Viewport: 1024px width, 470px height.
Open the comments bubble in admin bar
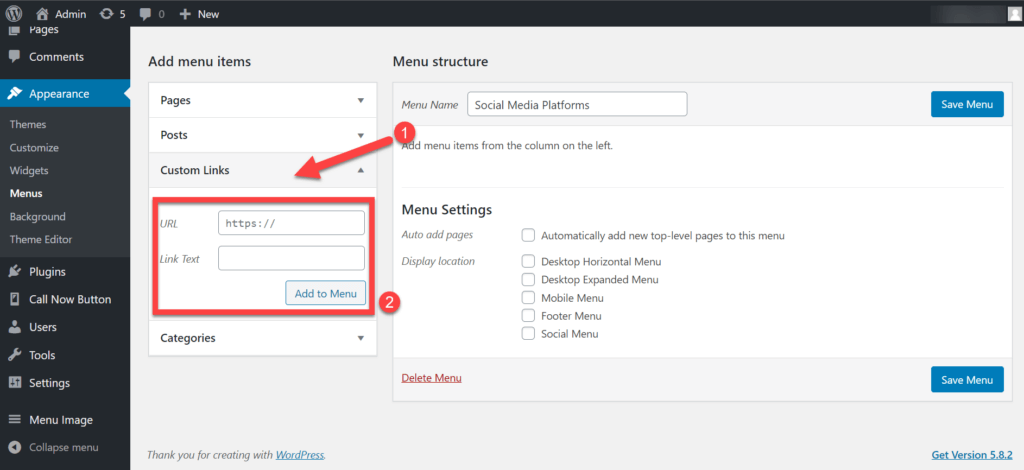pyautogui.click(x=145, y=14)
